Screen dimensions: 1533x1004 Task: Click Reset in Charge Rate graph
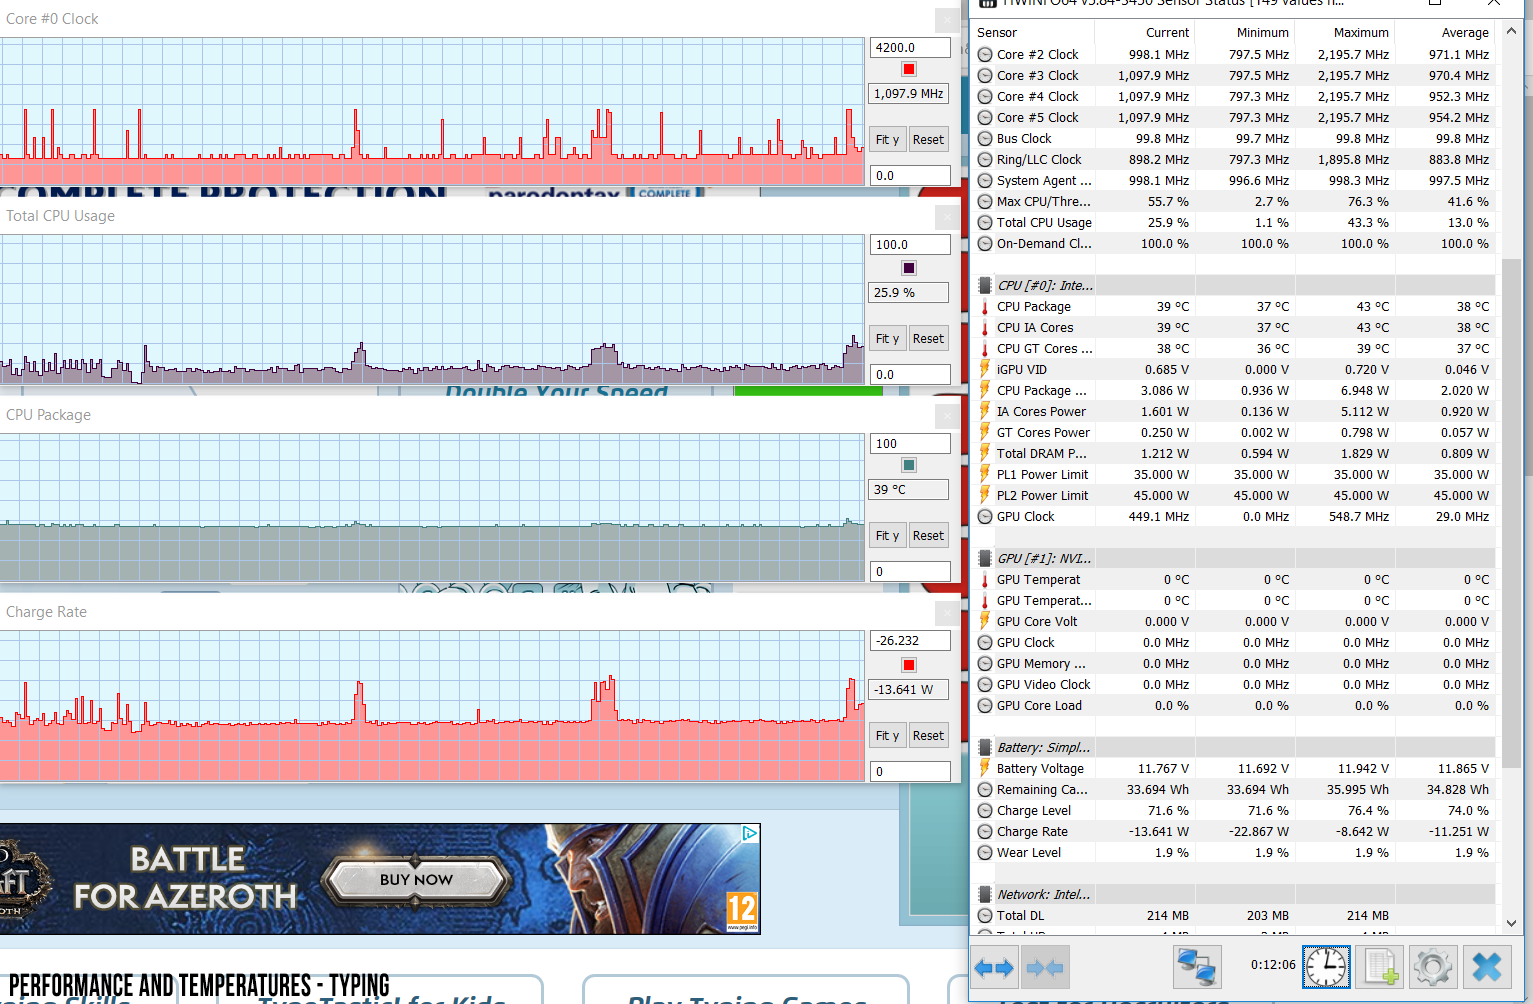928,736
